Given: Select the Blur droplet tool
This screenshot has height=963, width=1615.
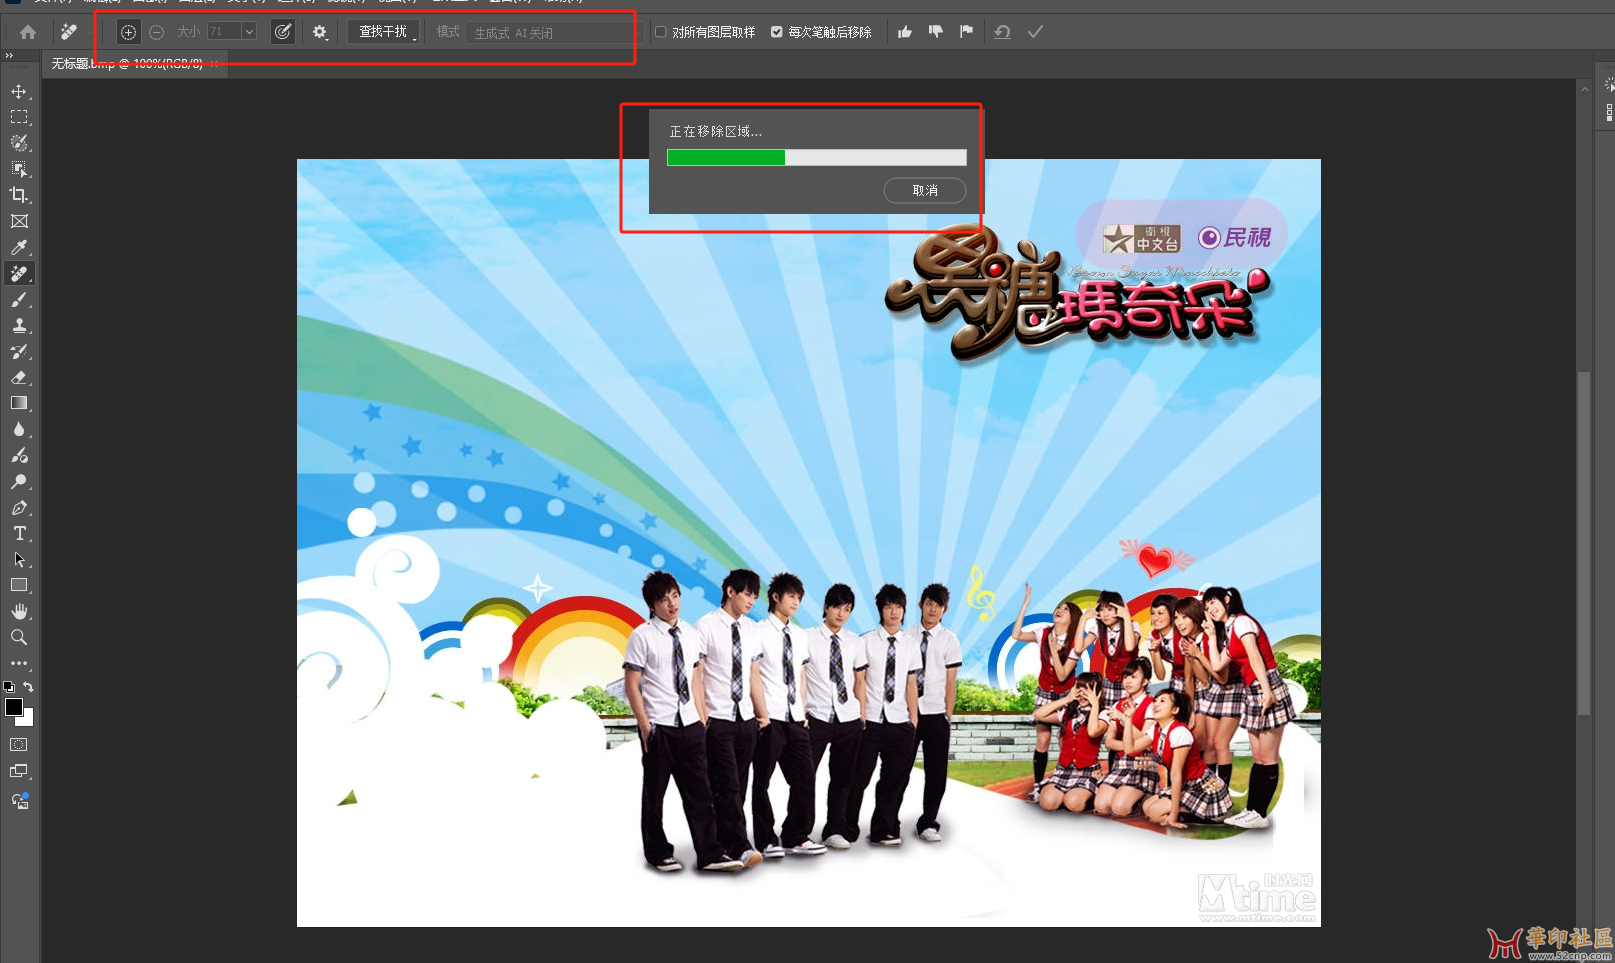Looking at the screenshot, I should pyautogui.click(x=19, y=429).
